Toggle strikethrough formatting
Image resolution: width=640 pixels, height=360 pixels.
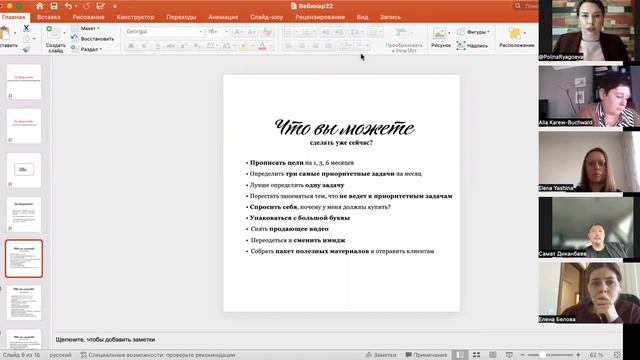(171, 46)
